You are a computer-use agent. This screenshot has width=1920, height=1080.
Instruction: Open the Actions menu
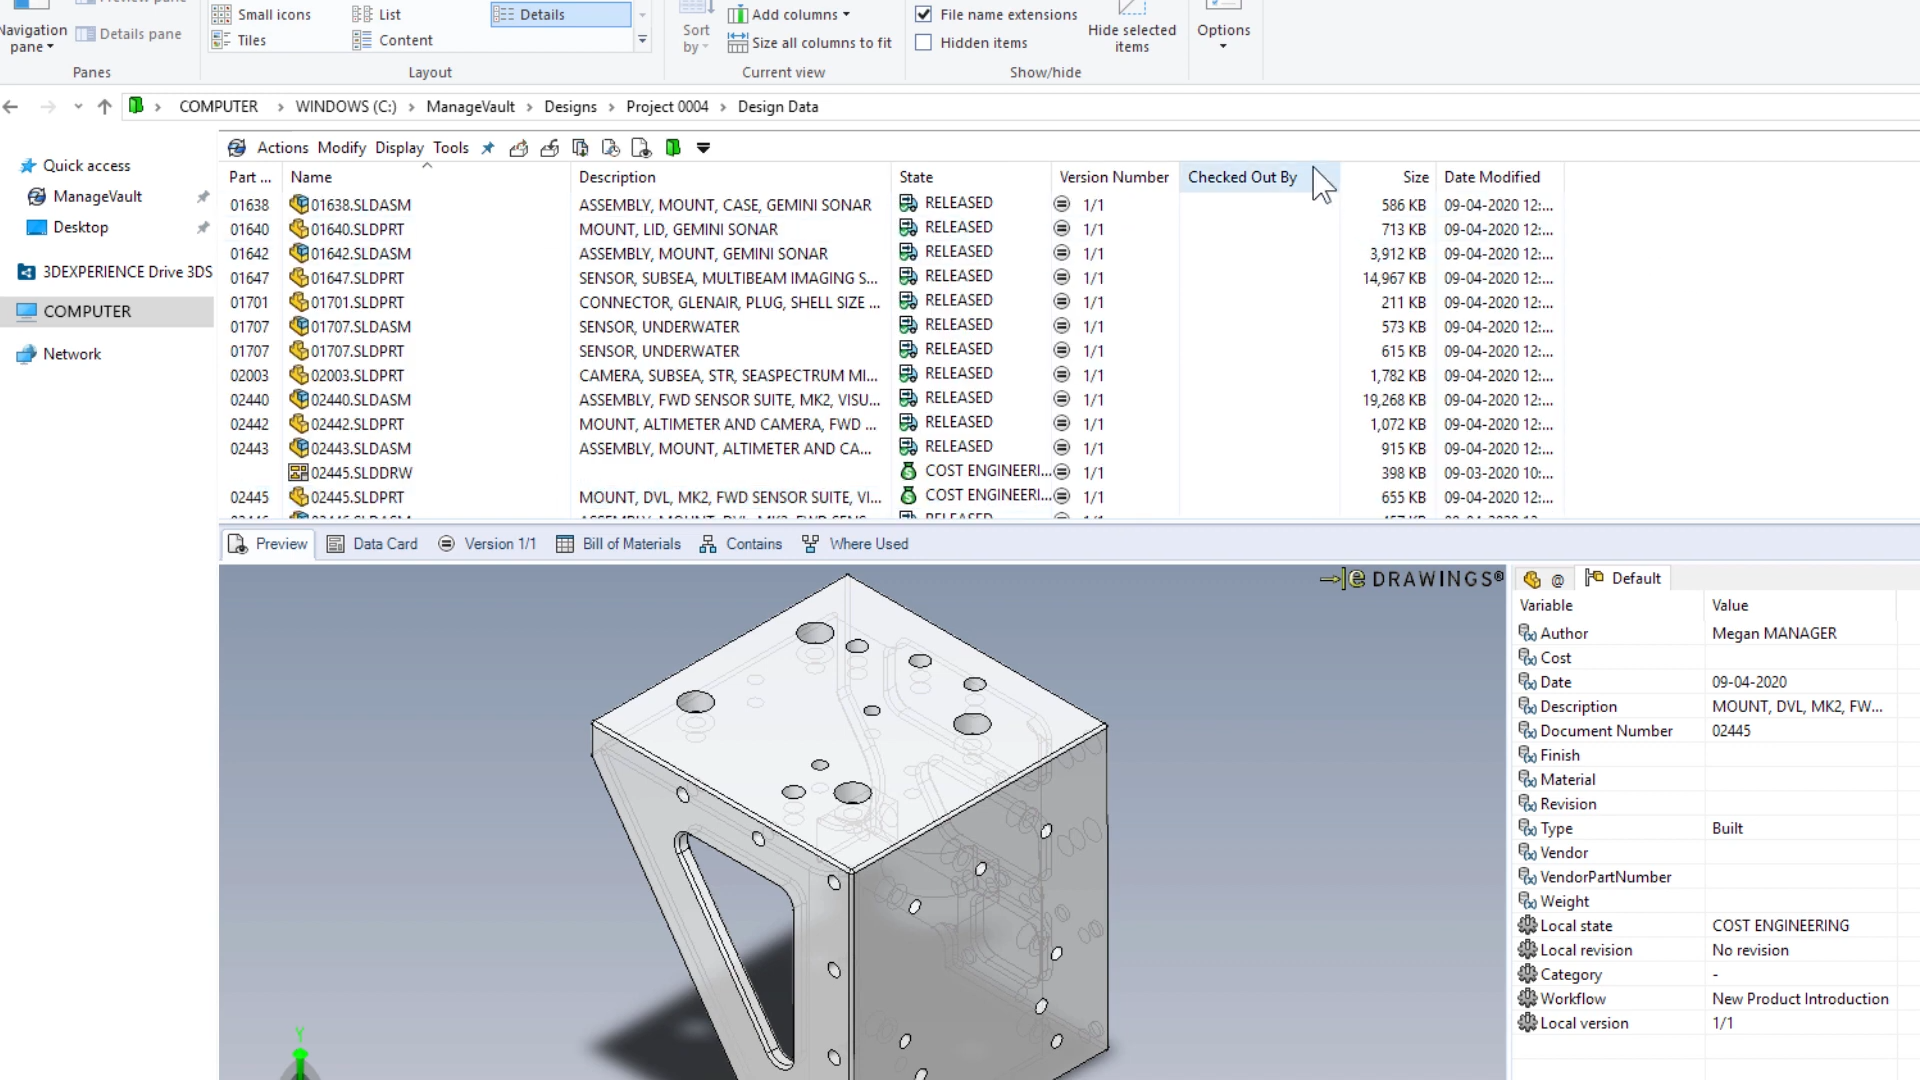tap(282, 148)
